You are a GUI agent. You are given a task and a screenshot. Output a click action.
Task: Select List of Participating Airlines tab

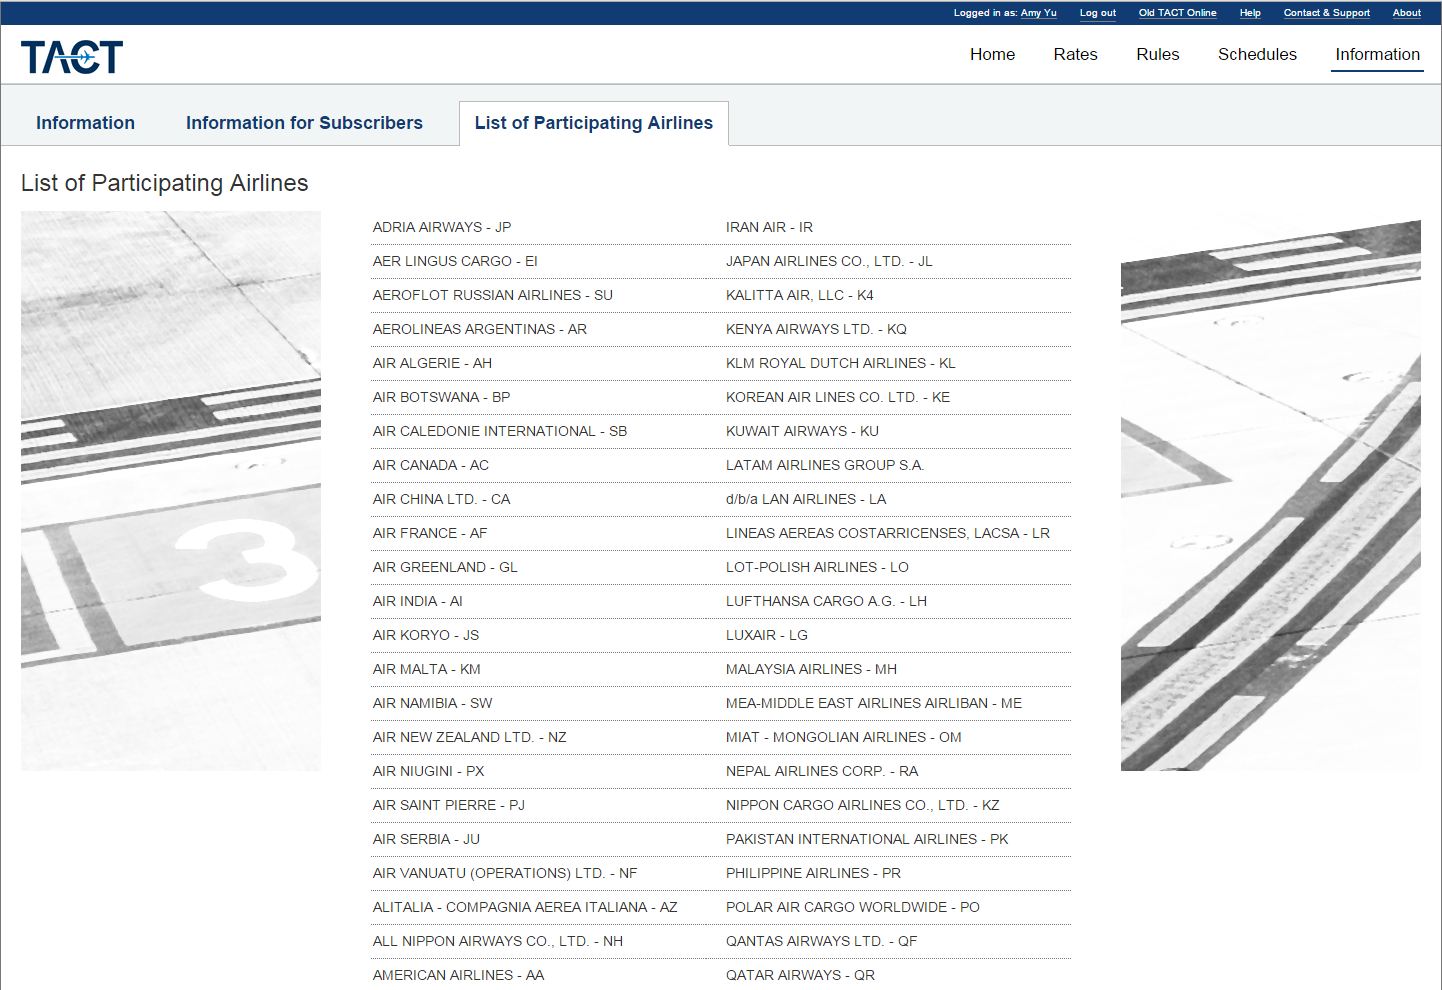click(x=593, y=123)
